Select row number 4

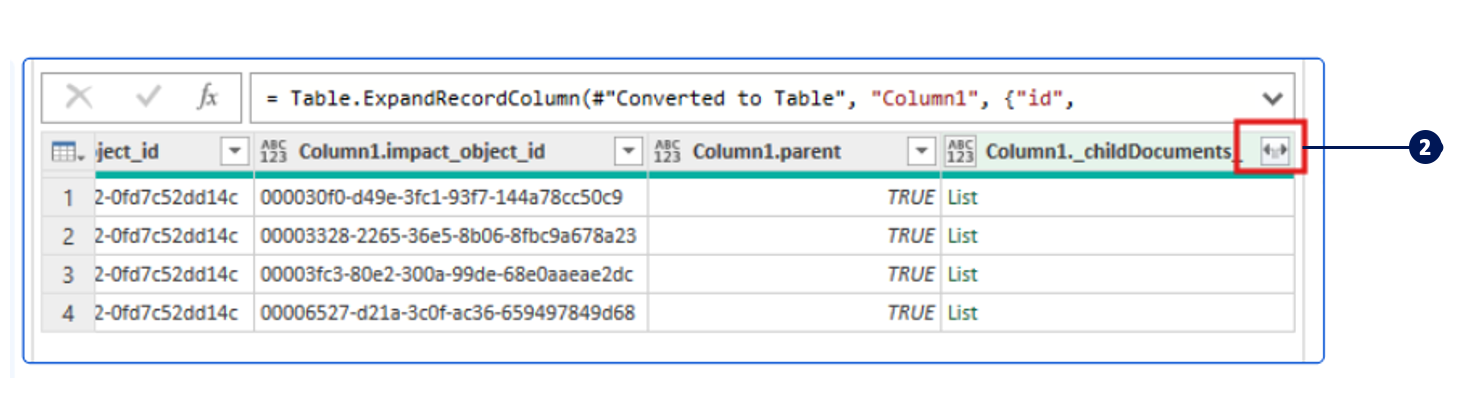[68, 313]
